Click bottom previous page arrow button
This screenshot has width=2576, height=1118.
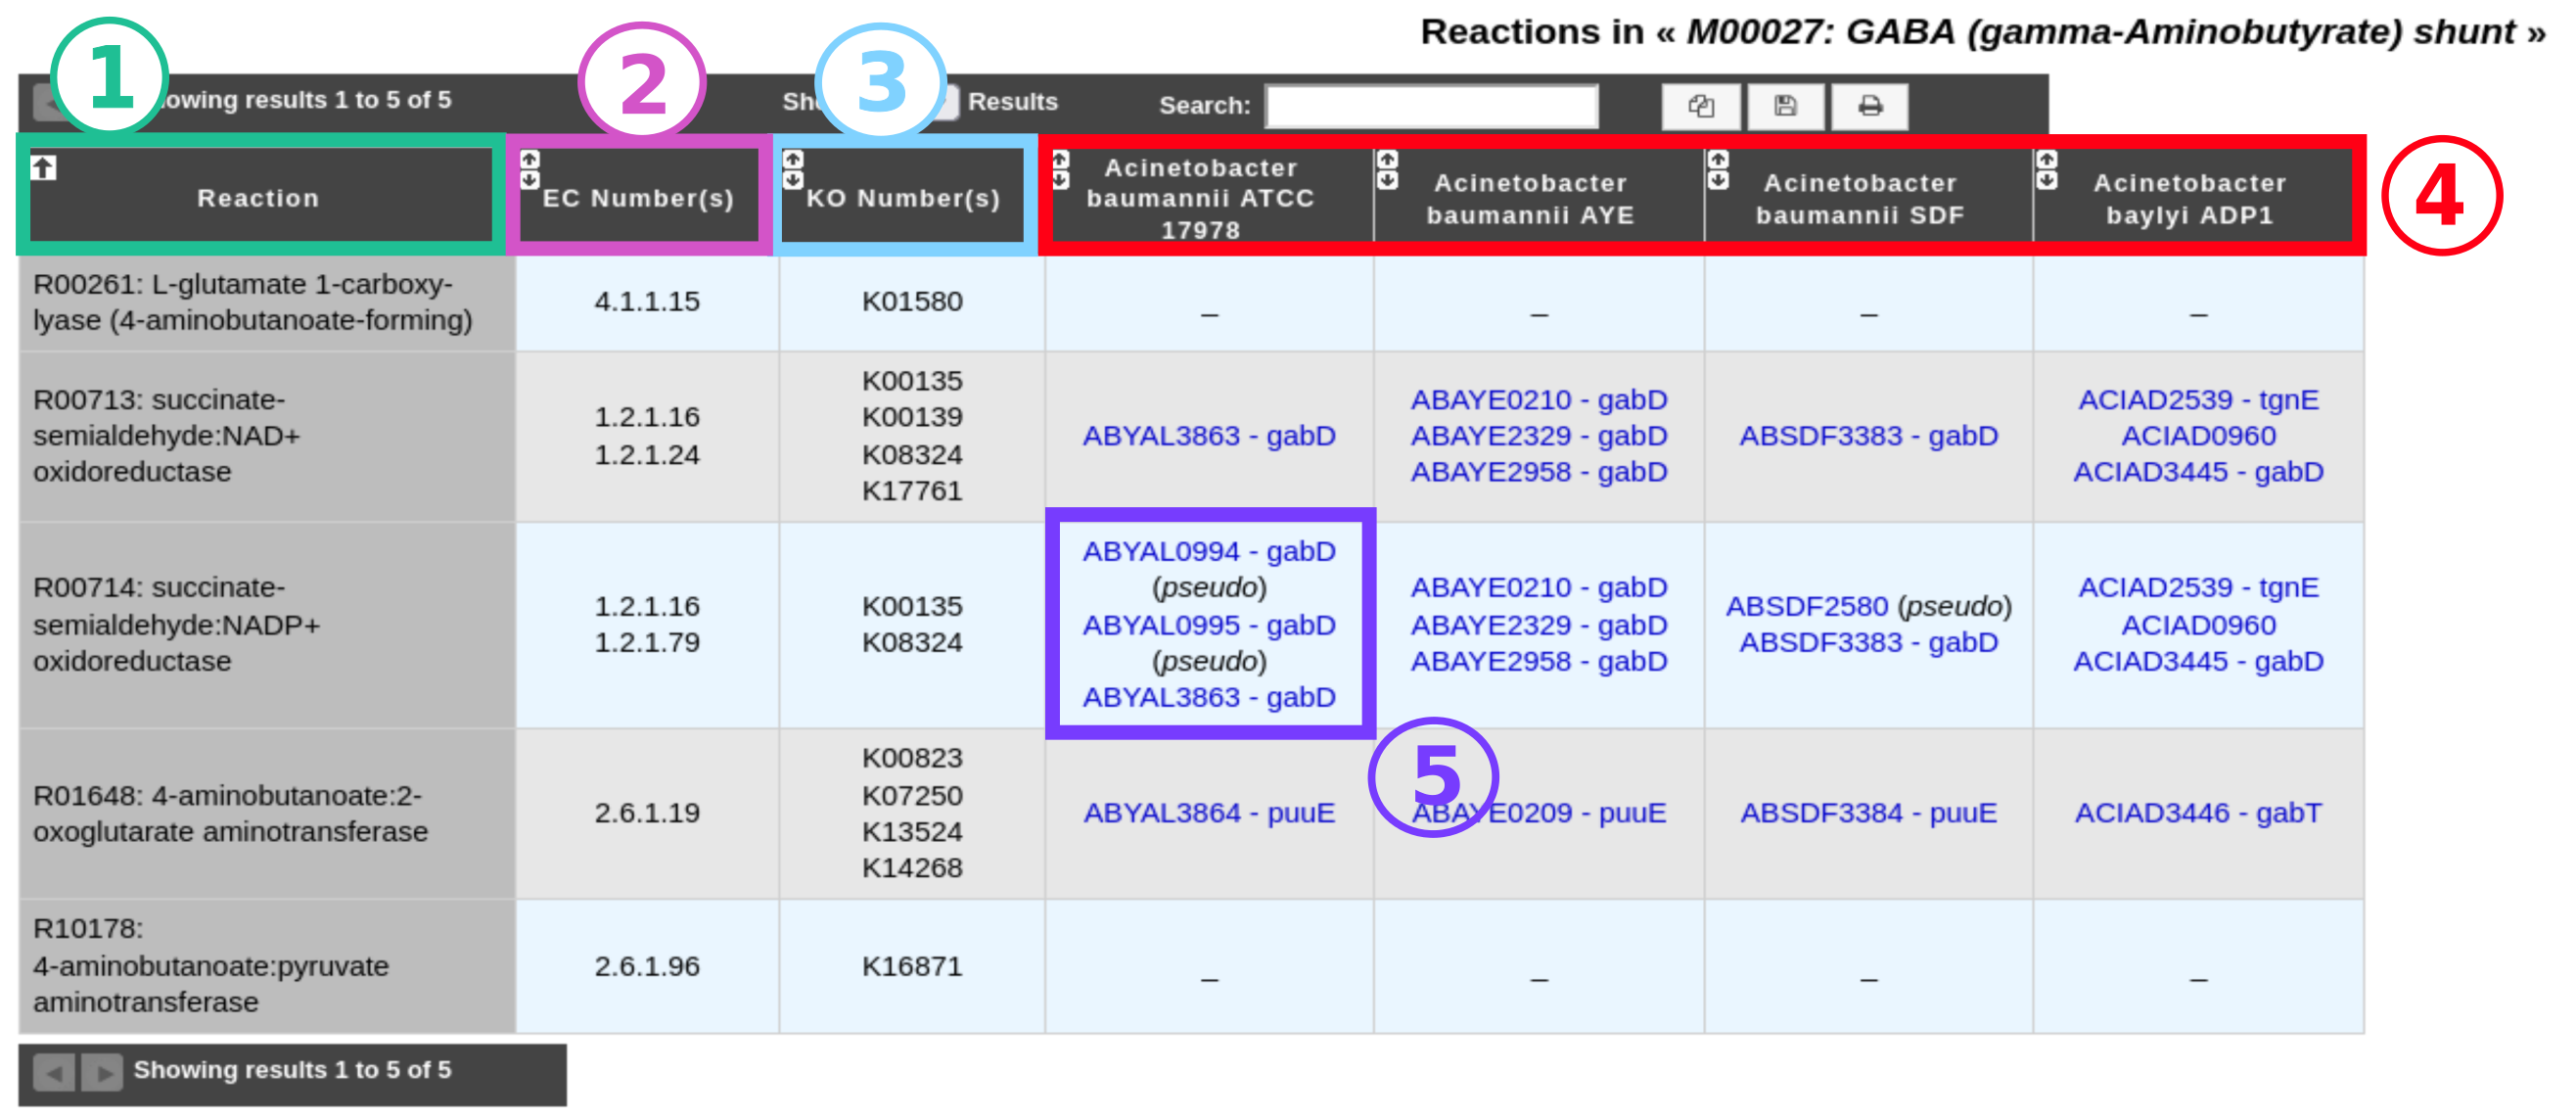point(54,1072)
